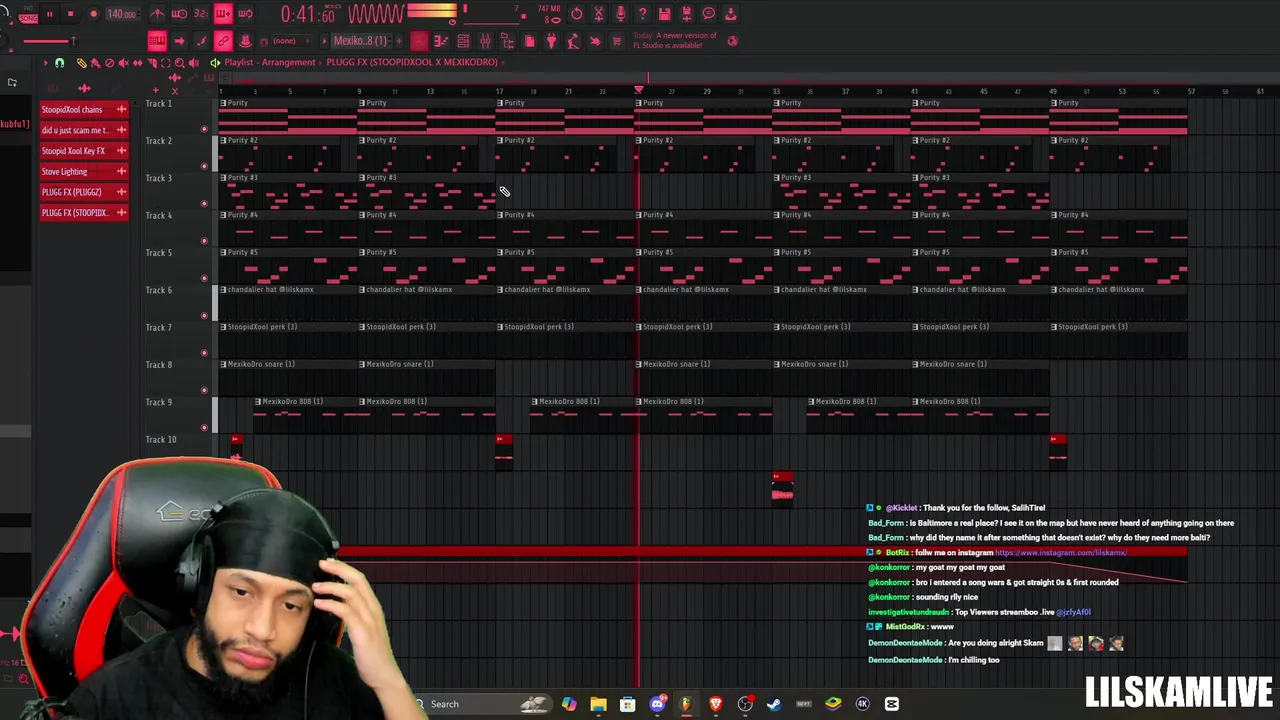This screenshot has width=1280, height=720.
Task: Open the Mexiko..8 (1) pattern selector
Action: (x=360, y=41)
